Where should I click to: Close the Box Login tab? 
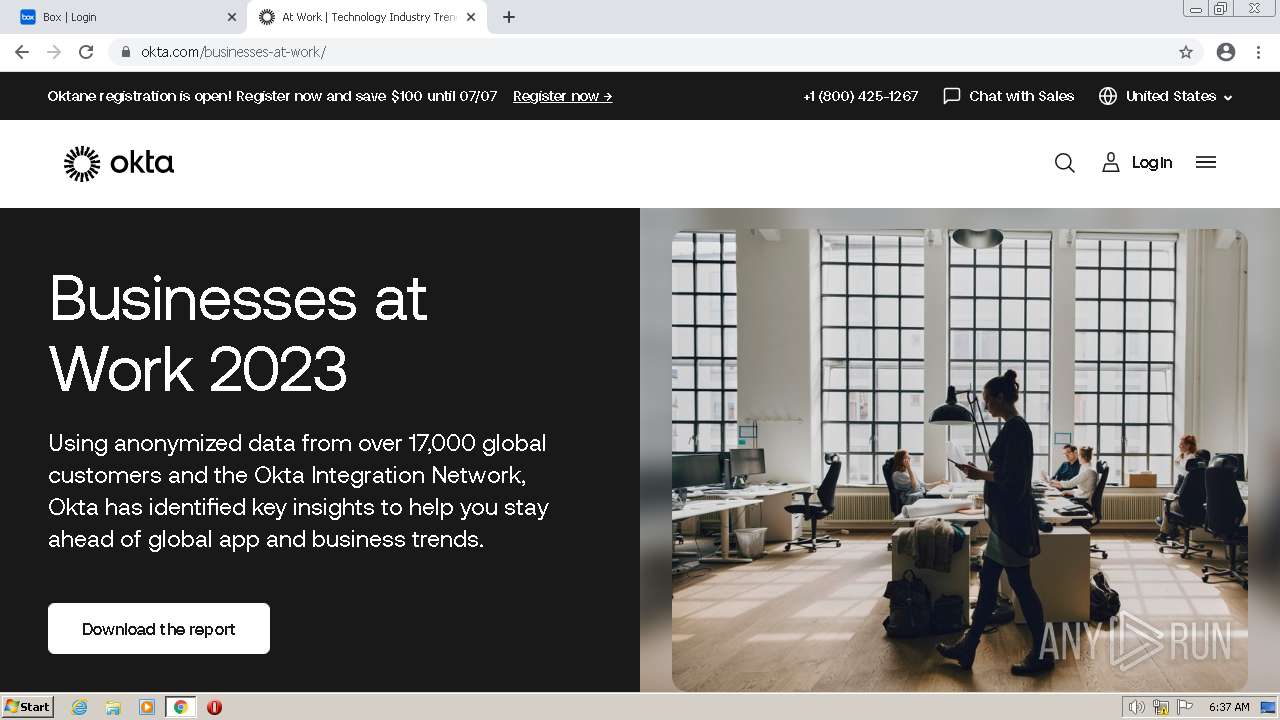tap(232, 17)
